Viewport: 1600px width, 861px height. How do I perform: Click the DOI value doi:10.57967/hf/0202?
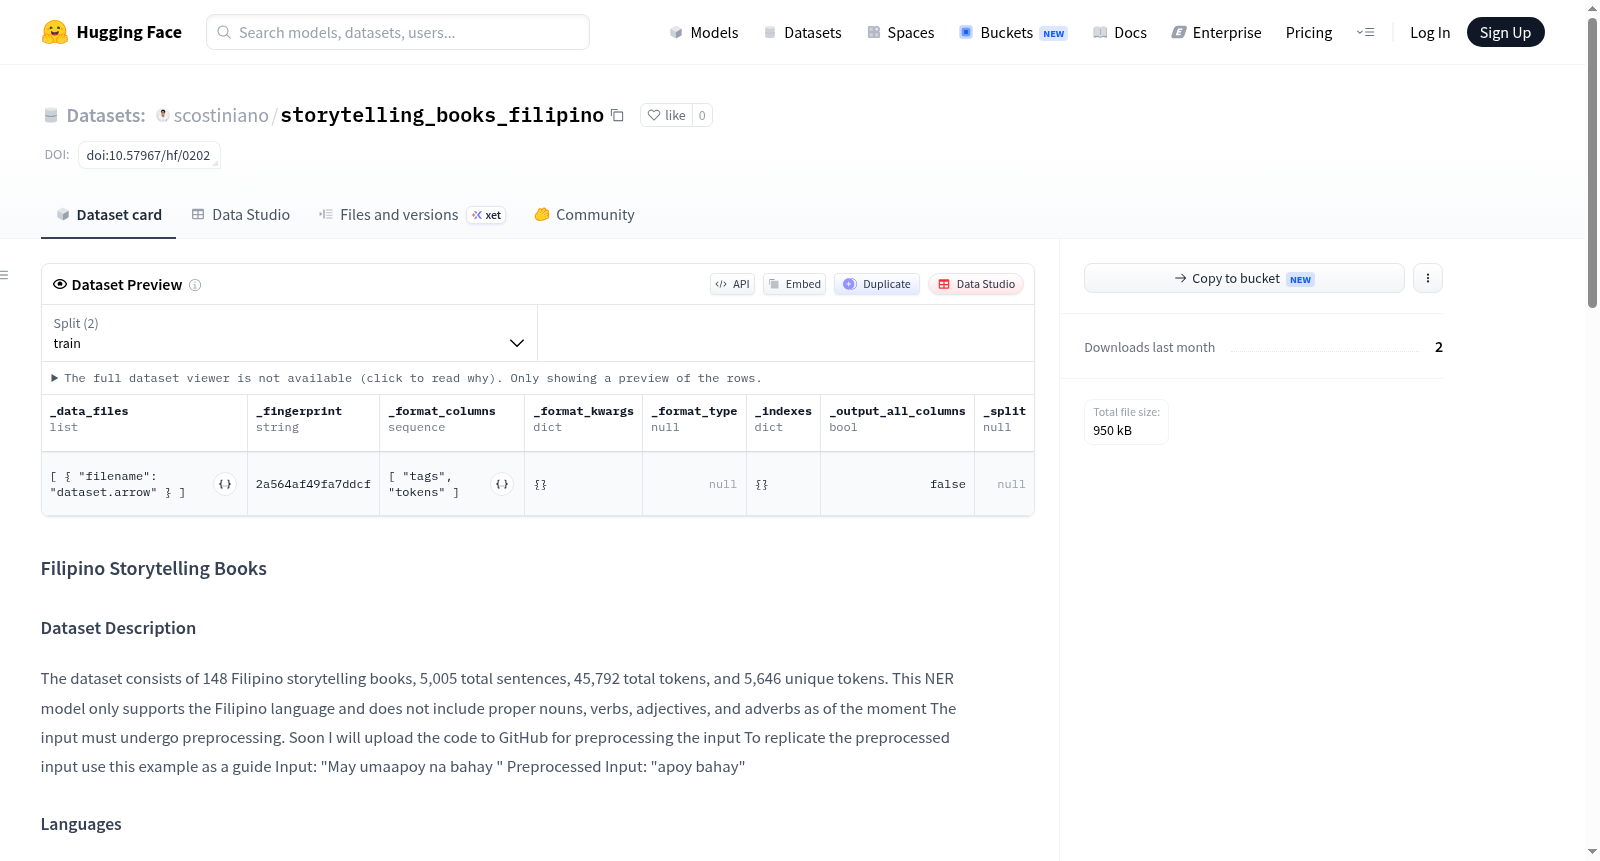point(149,155)
